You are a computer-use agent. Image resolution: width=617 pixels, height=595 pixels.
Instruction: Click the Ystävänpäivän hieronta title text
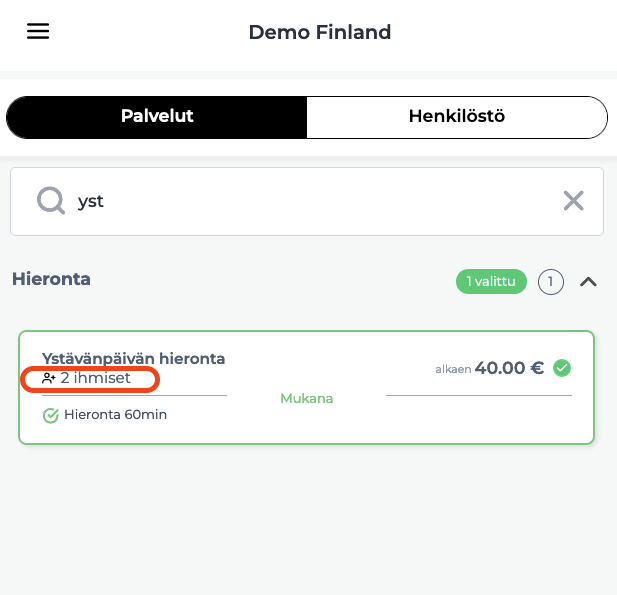click(x=133, y=358)
